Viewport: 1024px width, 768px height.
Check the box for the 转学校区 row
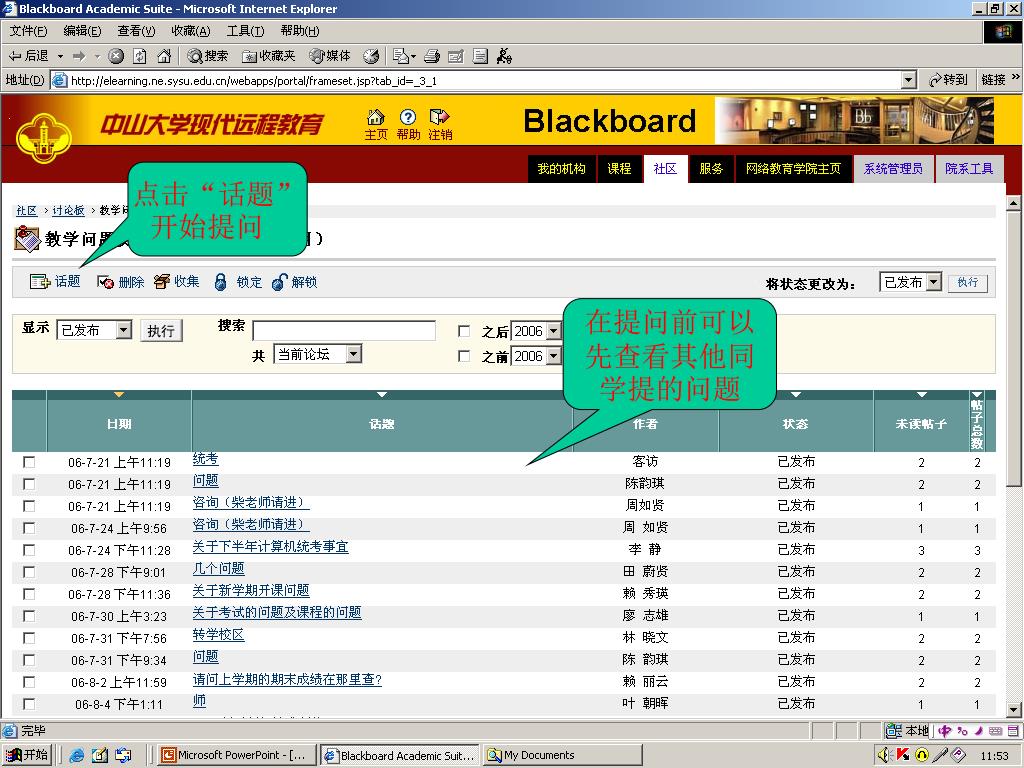(x=29, y=638)
